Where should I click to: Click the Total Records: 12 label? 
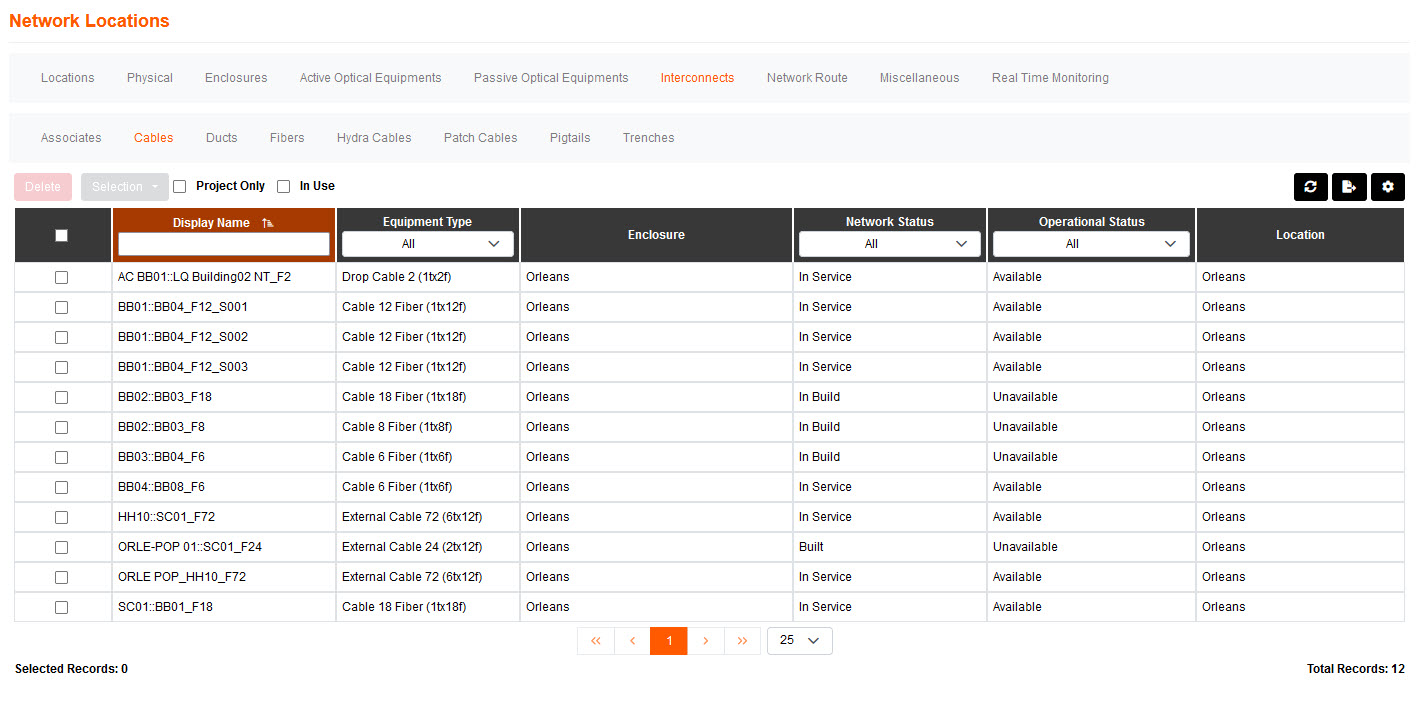(1355, 669)
